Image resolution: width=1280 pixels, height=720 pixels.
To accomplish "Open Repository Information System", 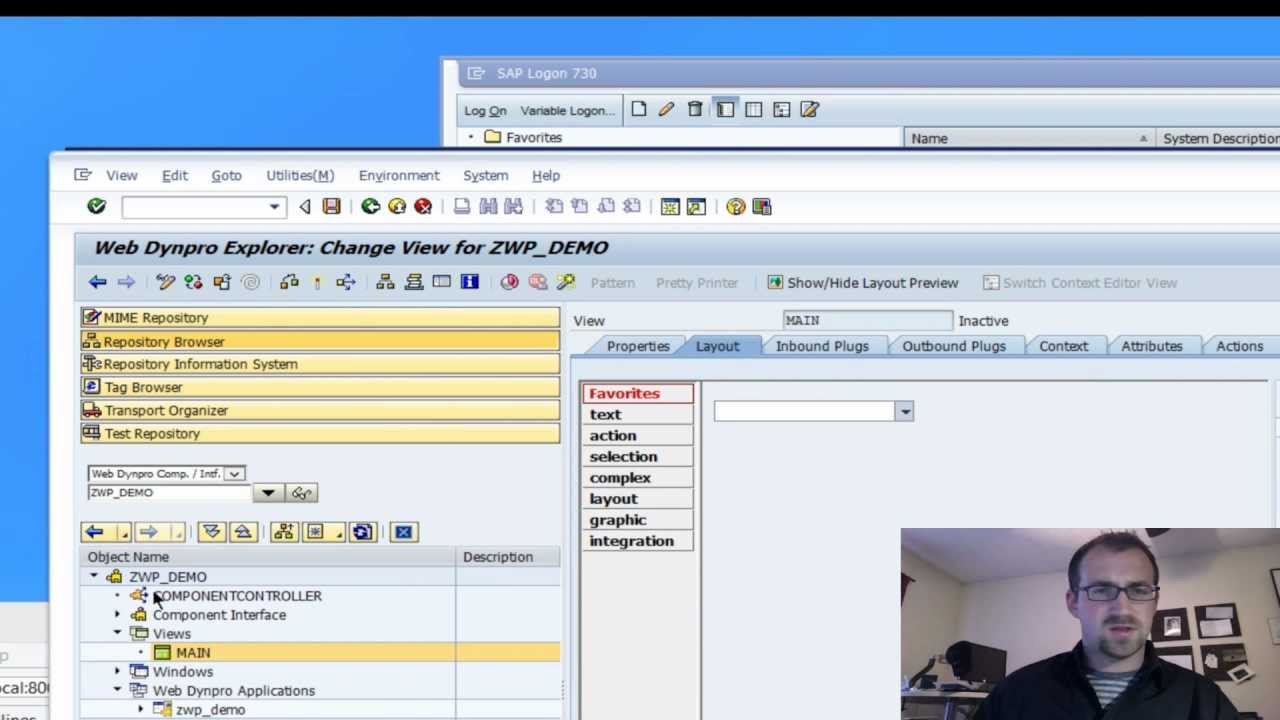I will coord(320,364).
